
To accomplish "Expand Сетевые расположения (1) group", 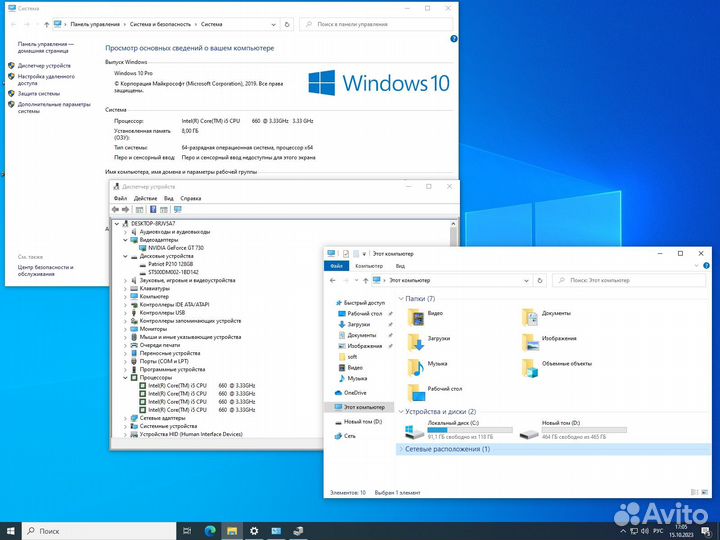I will tap(401, 449).
